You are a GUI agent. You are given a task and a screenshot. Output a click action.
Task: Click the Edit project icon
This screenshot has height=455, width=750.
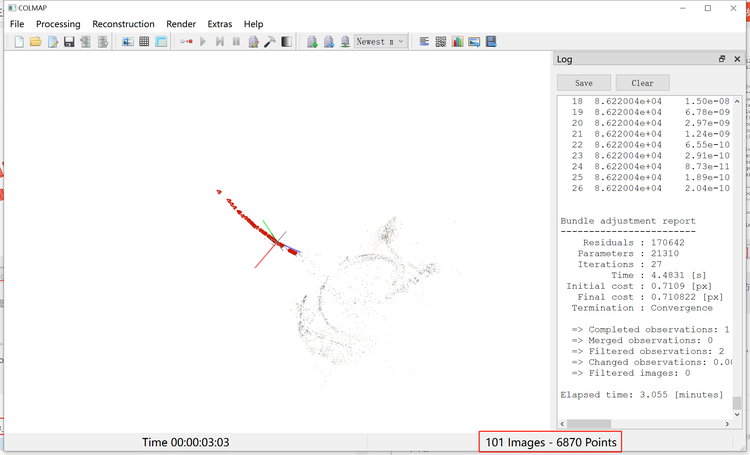pyautogui.click(x=53, y=42)
